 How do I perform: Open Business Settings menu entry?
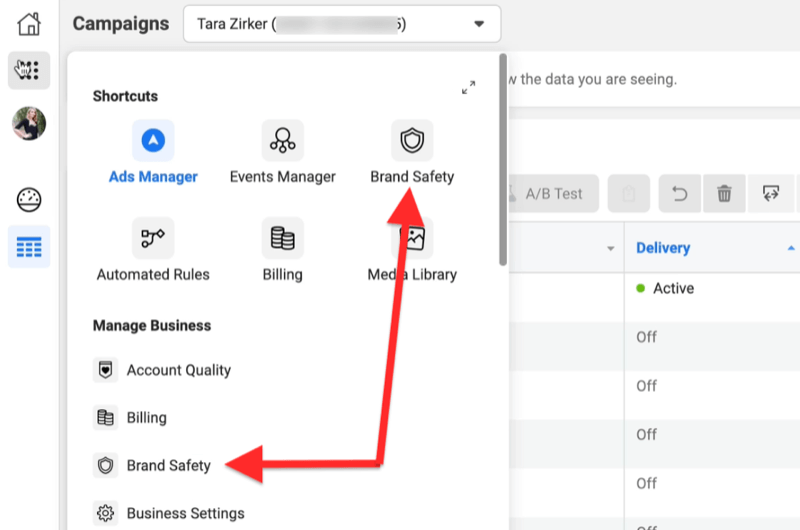click(x=169, y=513)
